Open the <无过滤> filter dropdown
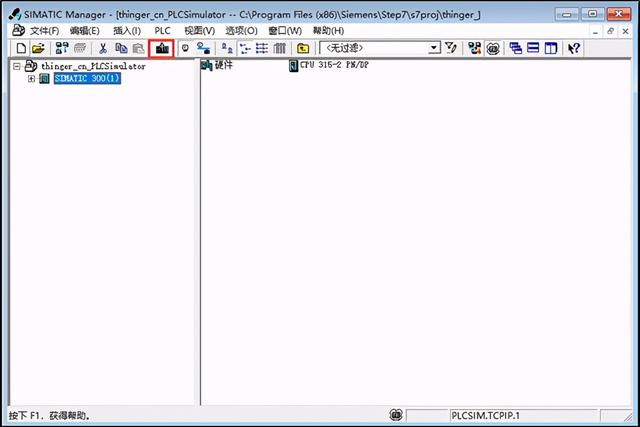640x427 pixels. coord(433,48)
